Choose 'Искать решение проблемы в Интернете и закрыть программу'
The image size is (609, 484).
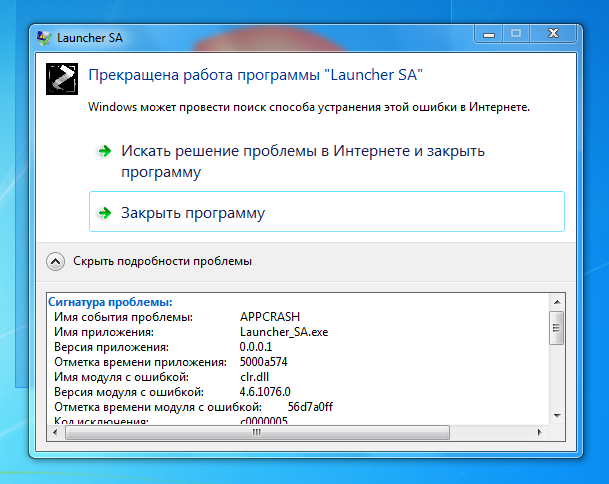pos(303,161)
